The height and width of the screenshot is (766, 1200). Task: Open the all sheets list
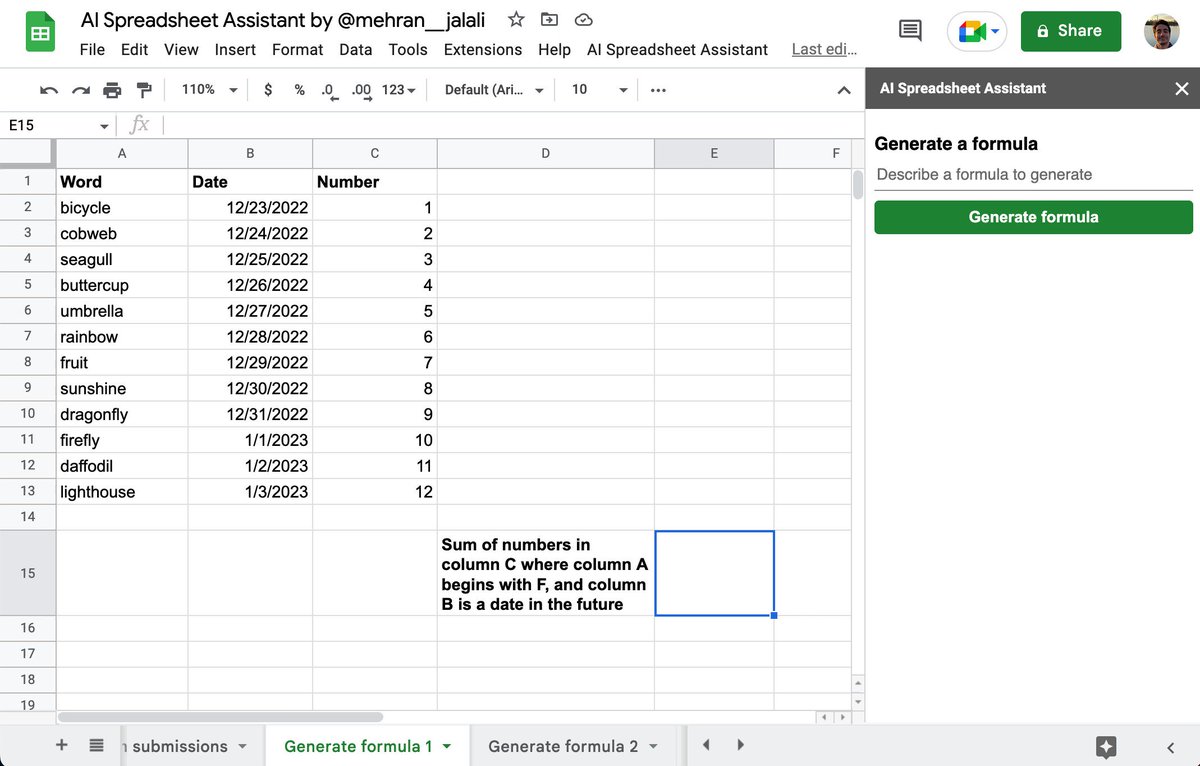(x=96, y=745)
